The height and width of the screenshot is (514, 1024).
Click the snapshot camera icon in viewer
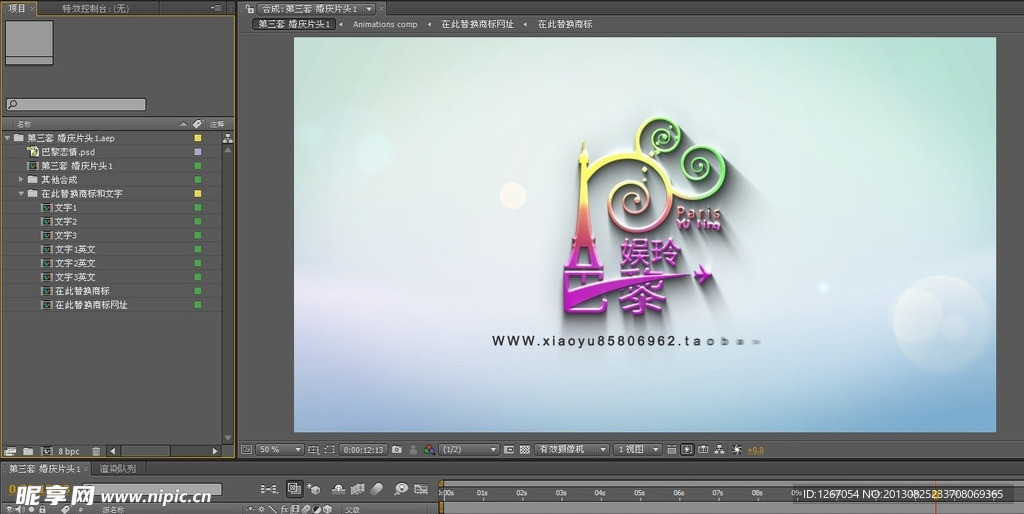397,450
